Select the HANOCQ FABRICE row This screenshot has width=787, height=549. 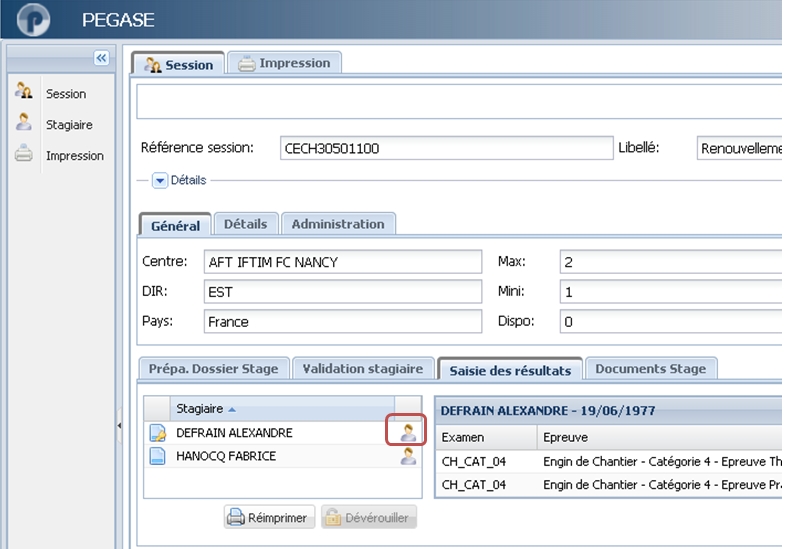pos(283,456)
